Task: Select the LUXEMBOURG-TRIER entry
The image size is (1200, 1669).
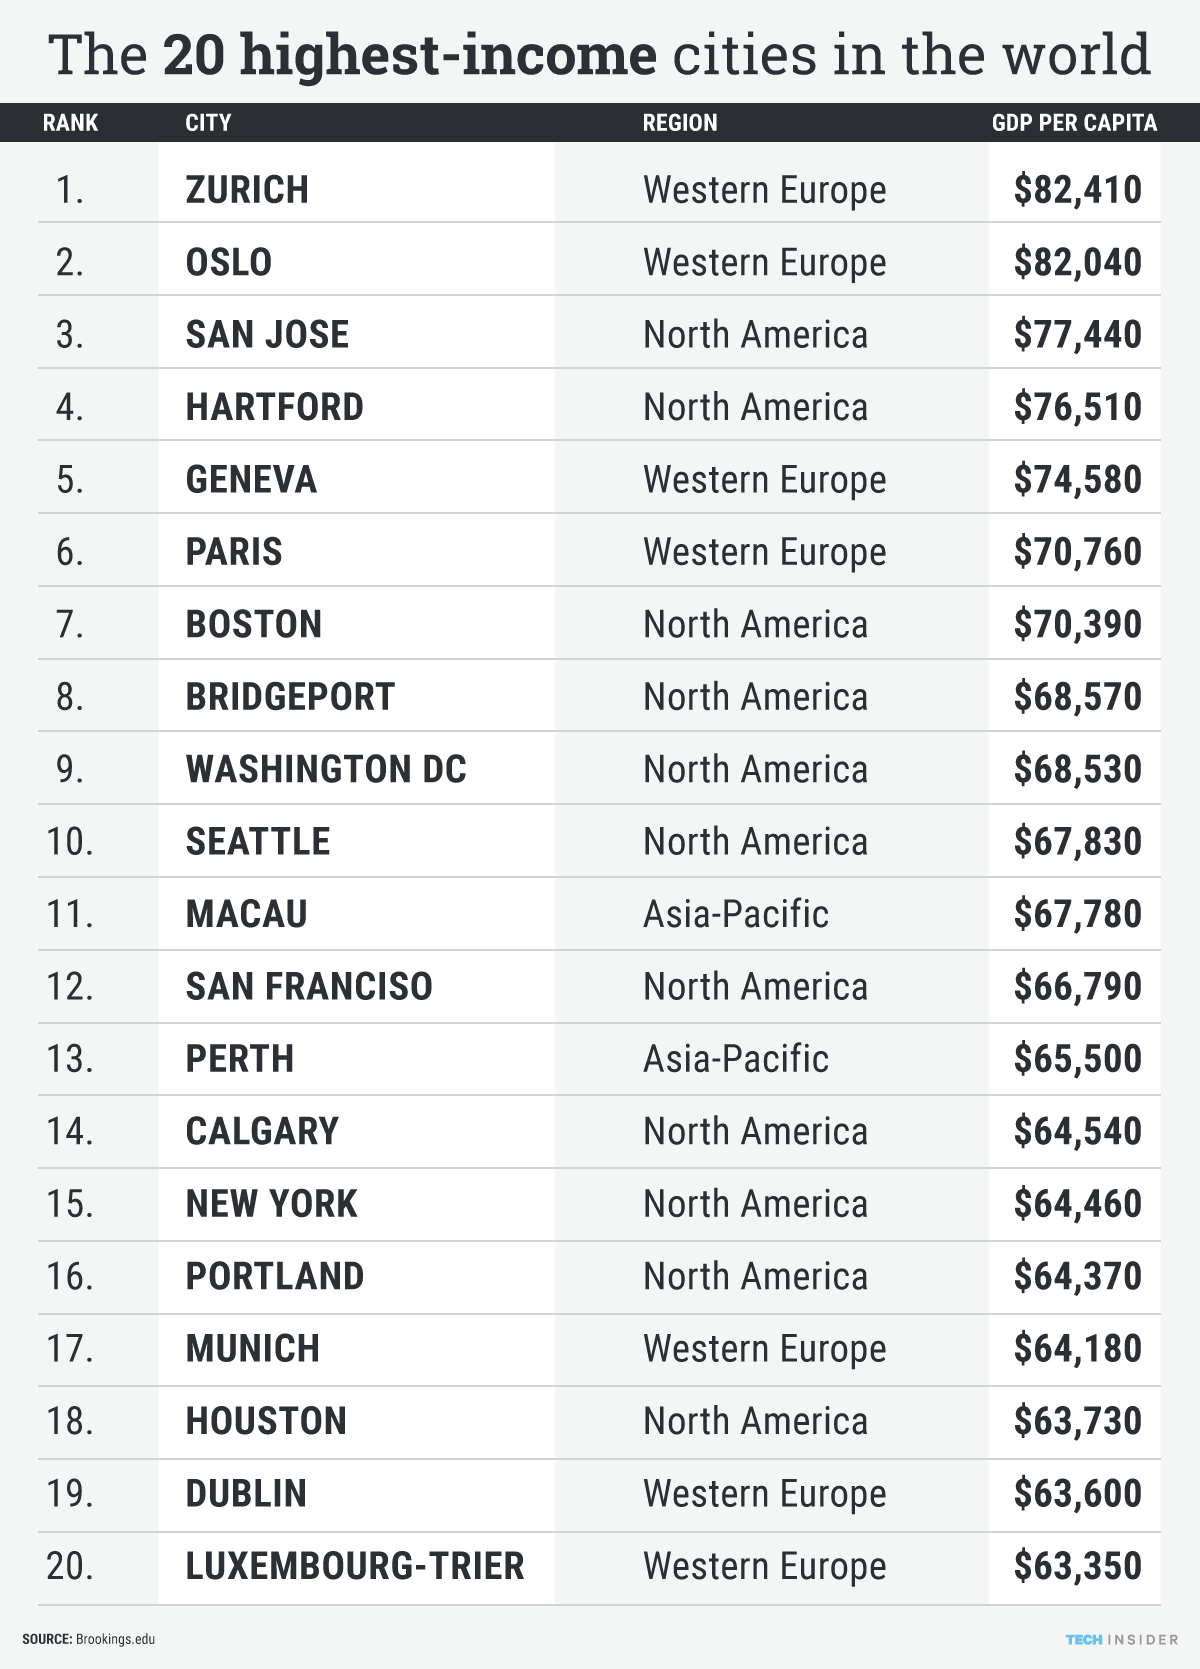Action: click(x=355, y=1566)
